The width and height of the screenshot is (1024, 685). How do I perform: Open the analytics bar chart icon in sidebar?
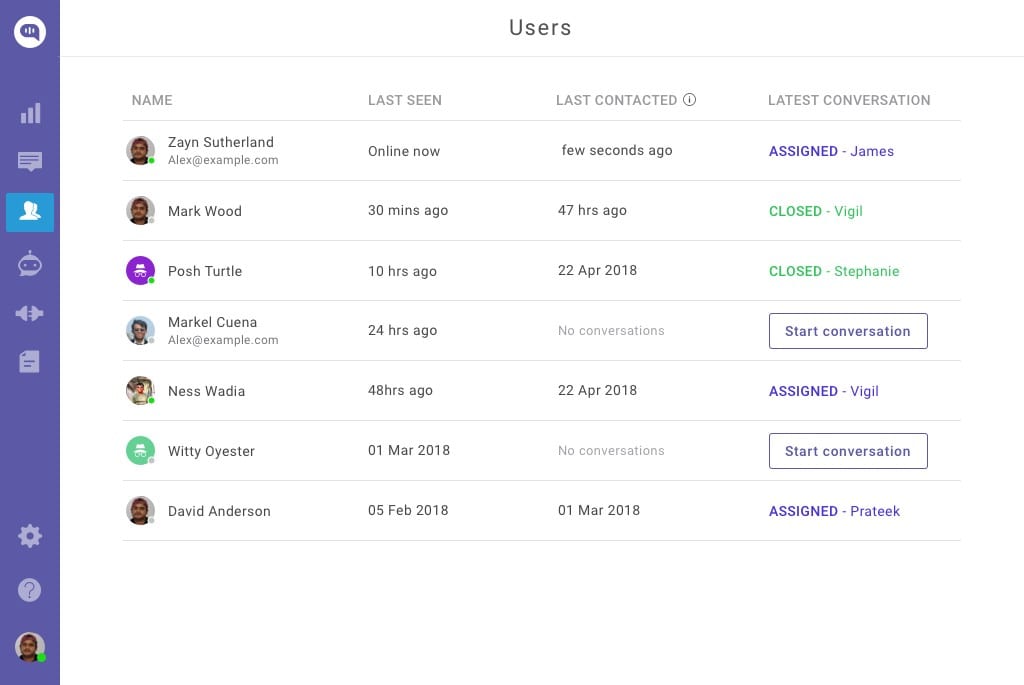(x=30, y=113)
